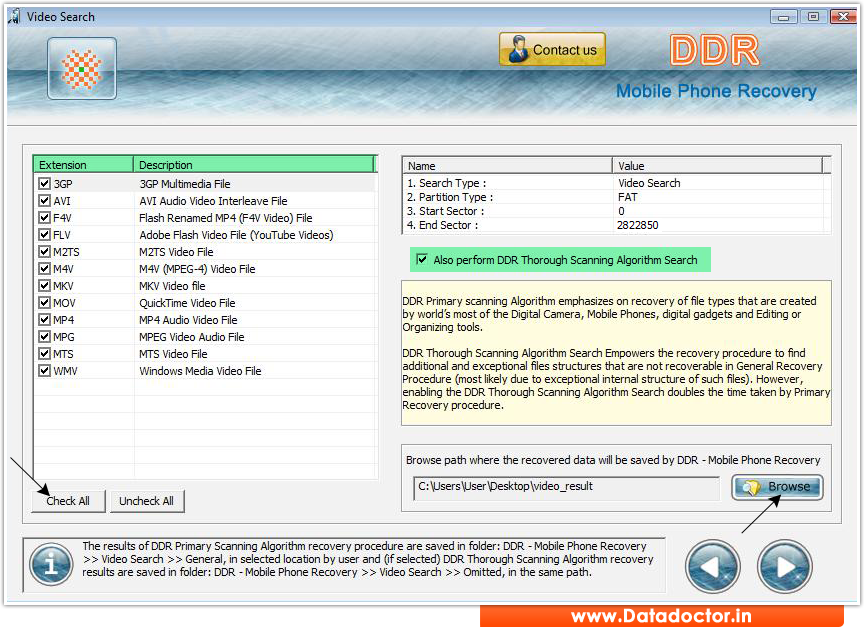This screenshot has height=627, width=864.
Task: Click the recovered data save path field
Action: point(566,487)
